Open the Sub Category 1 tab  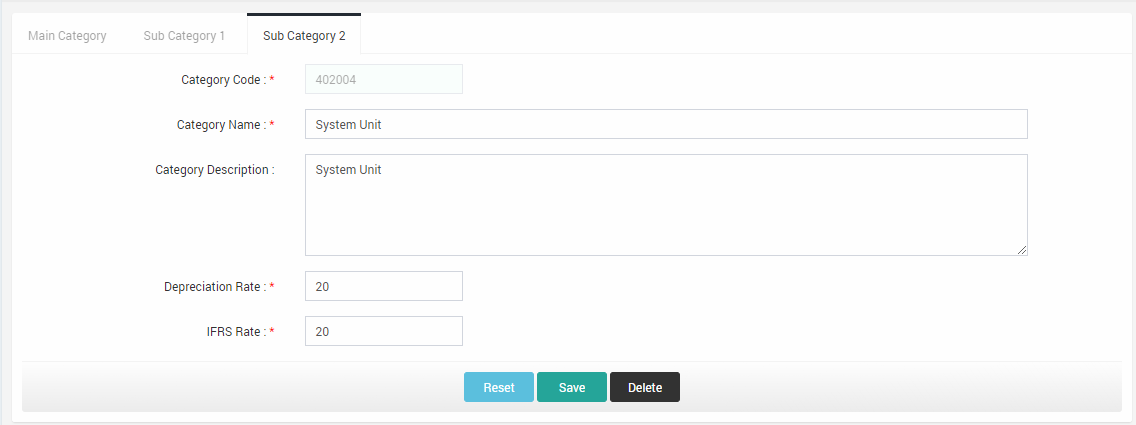tap(184, 36)
